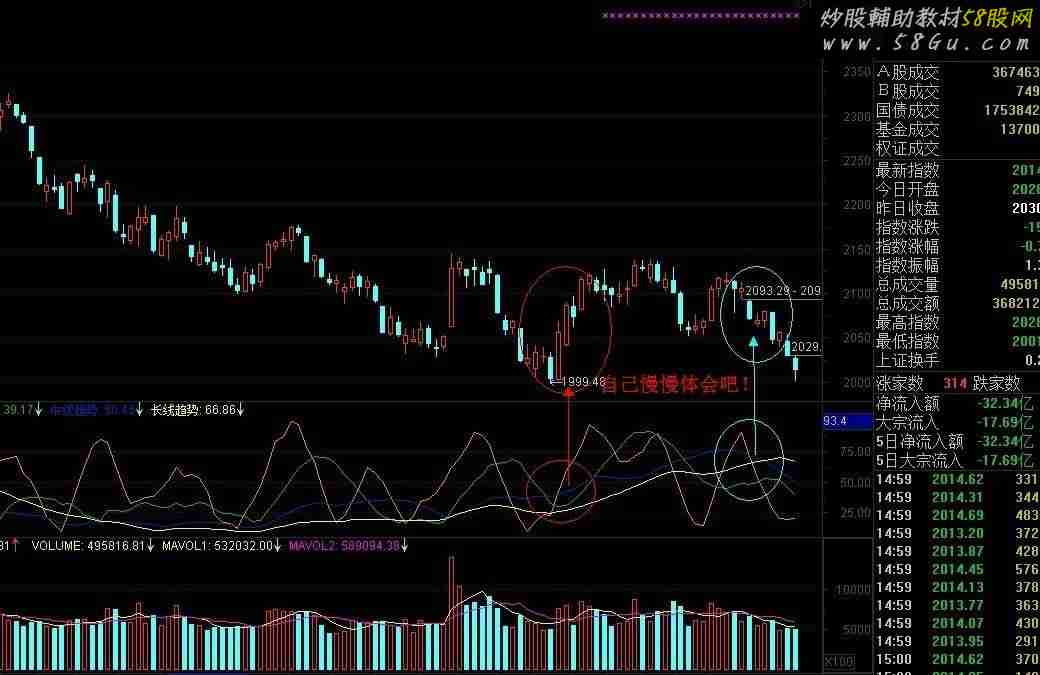Click the 2000 price axis label
Image resolution: width=1040 pixels, height=675 pixels.
pos(856,383)
